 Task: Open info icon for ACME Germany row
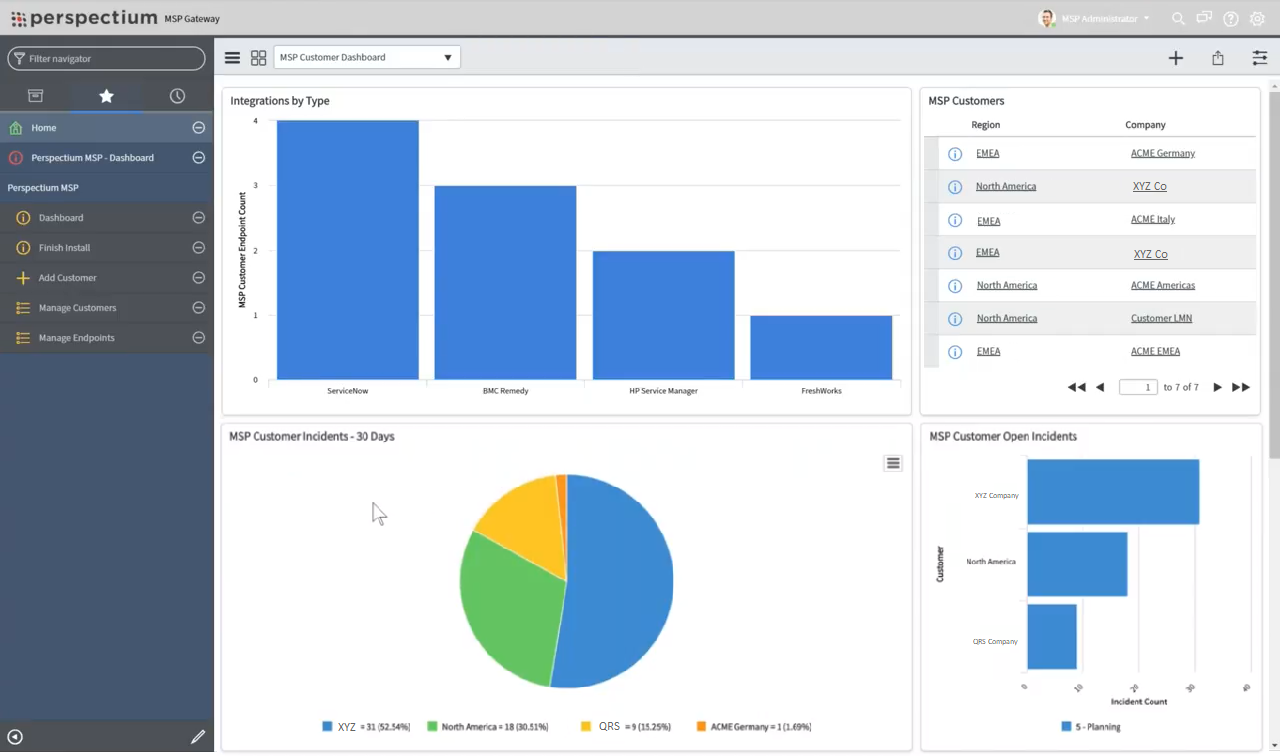(955, 154)
